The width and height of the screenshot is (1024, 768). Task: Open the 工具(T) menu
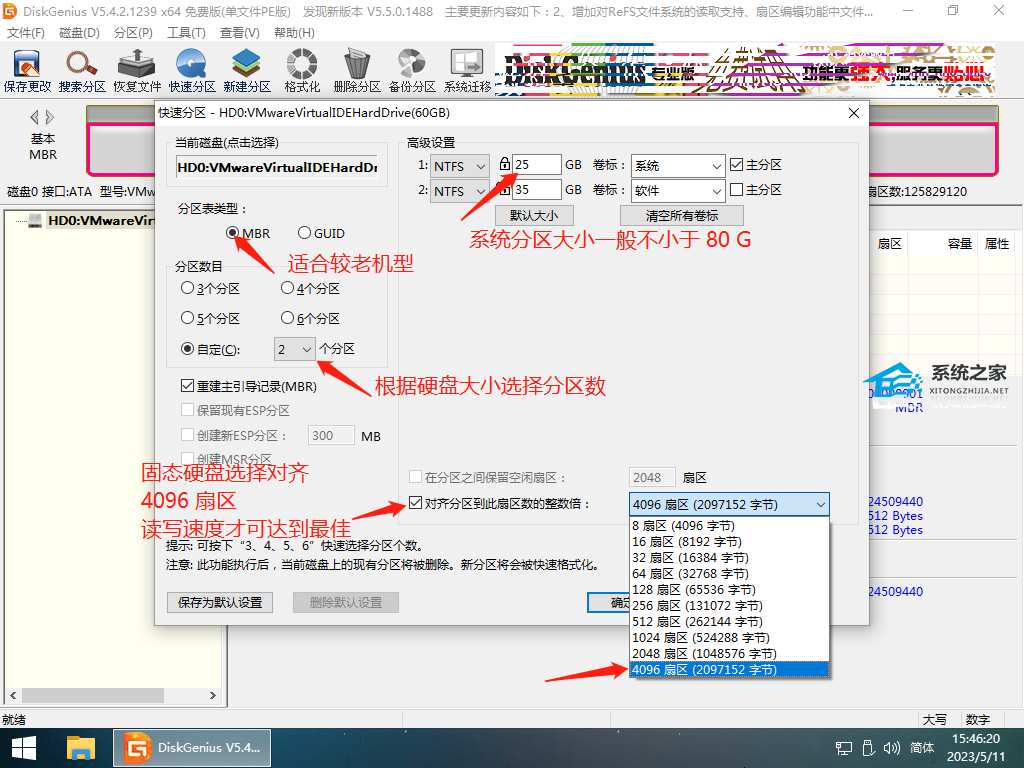pyautogui.click(x=186, y=33)
